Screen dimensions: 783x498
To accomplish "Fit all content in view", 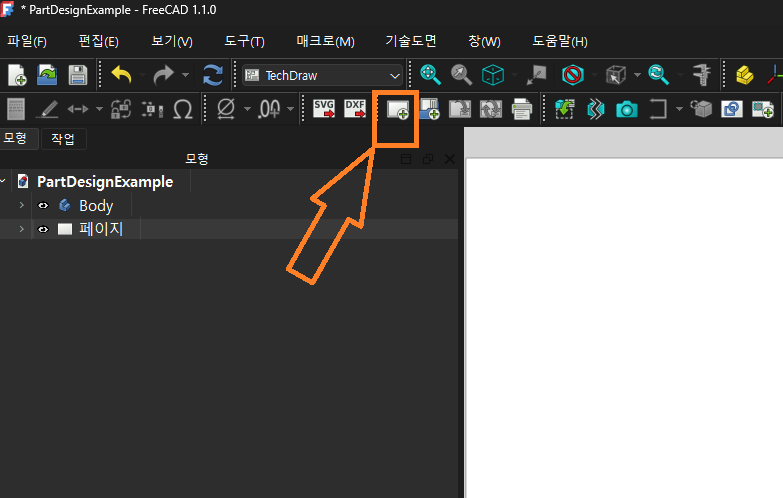I will 430,75.
